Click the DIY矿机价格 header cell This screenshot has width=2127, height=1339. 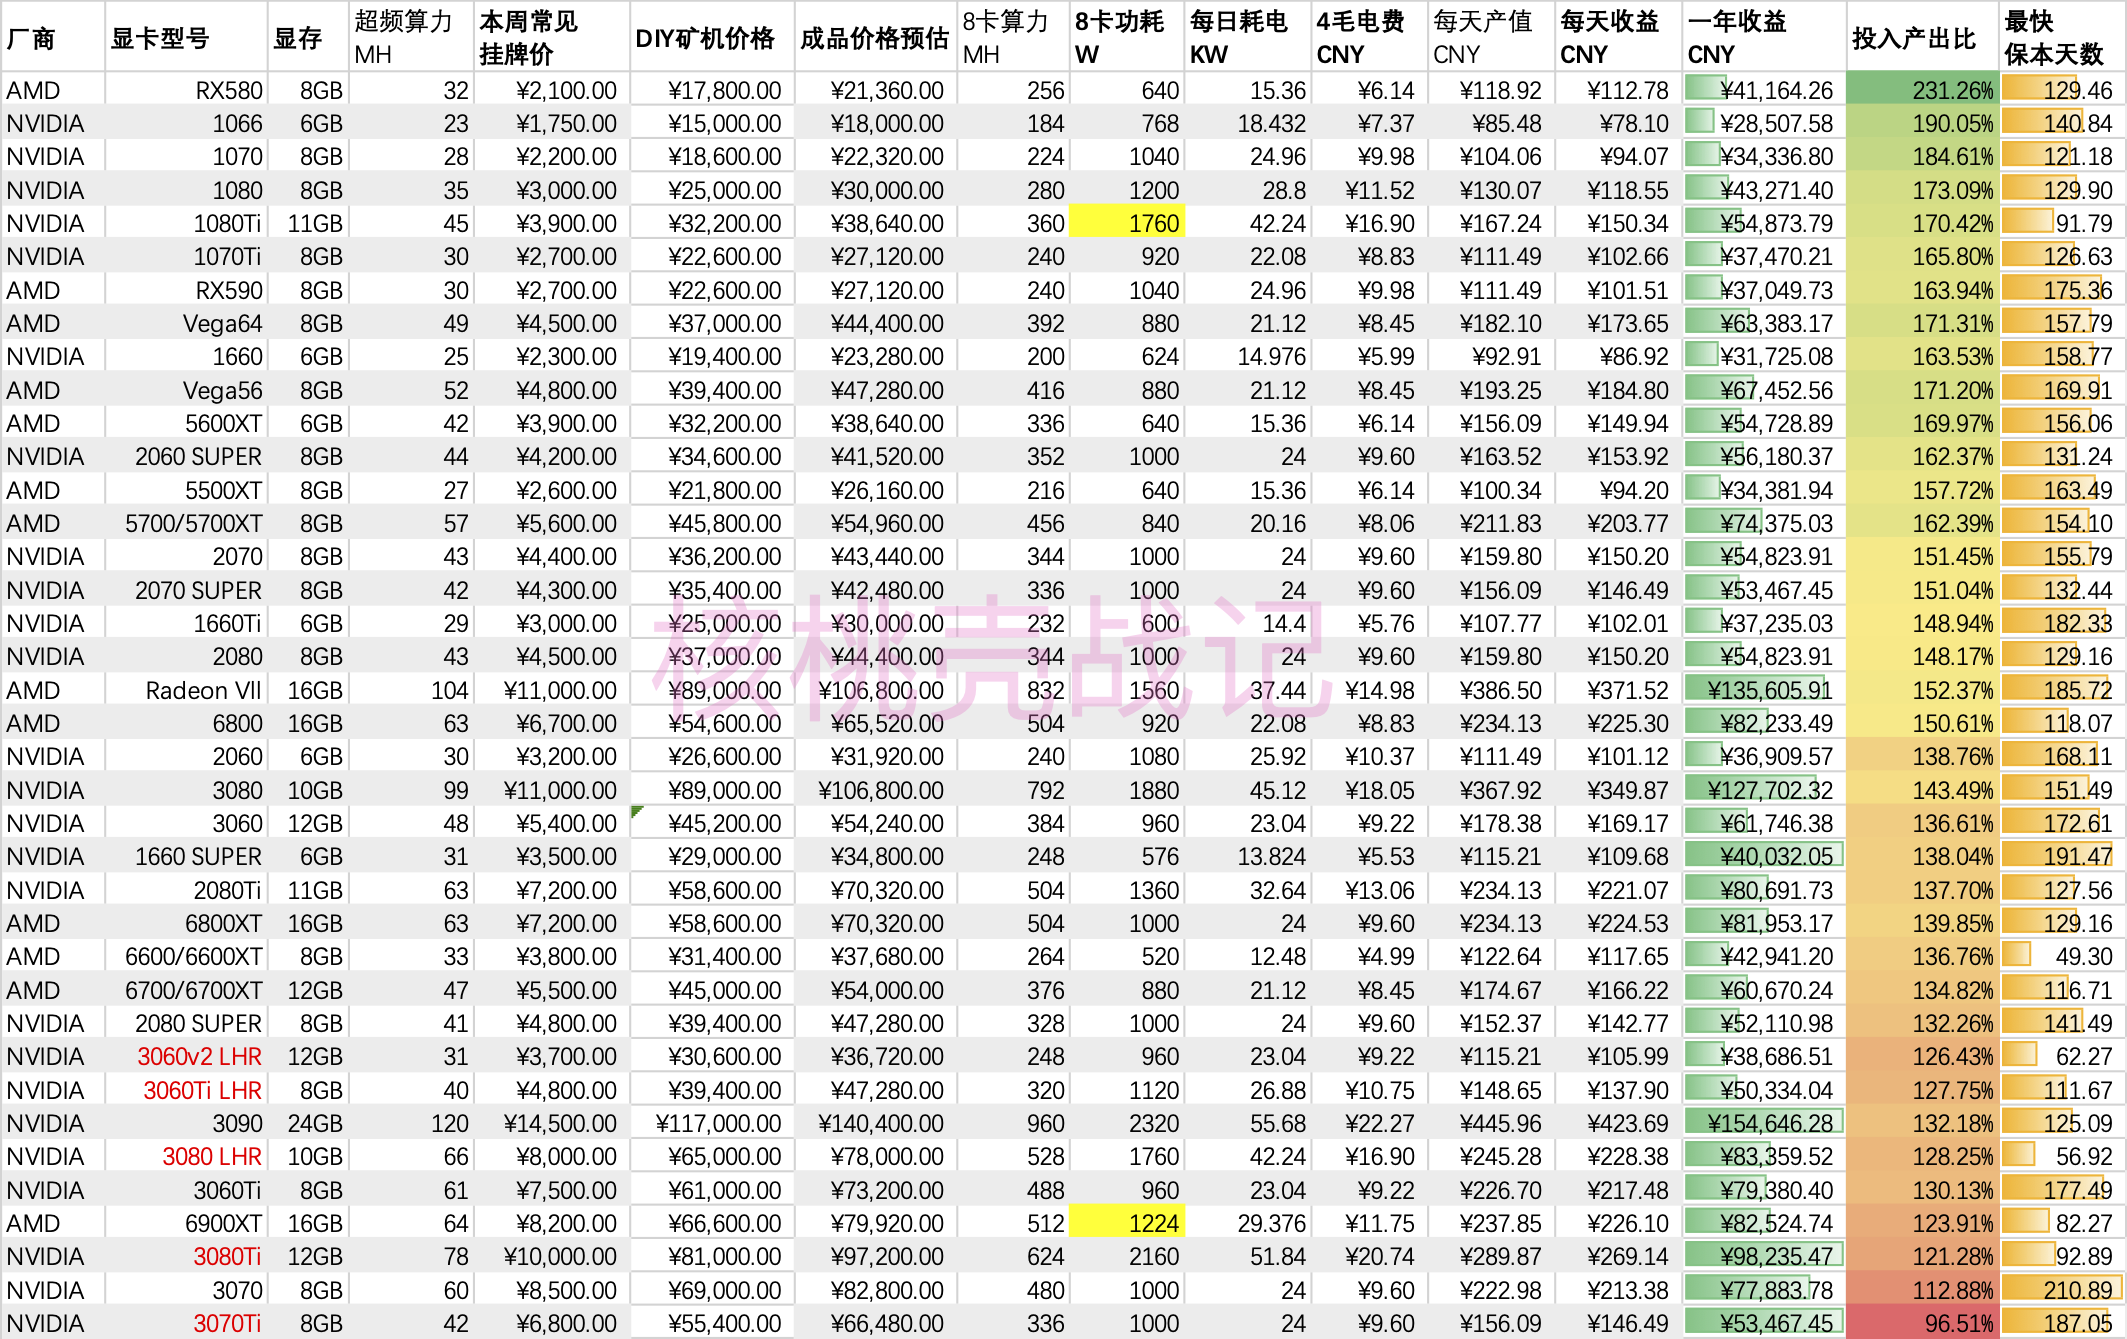pyautogui.click(x=712, y=37)
